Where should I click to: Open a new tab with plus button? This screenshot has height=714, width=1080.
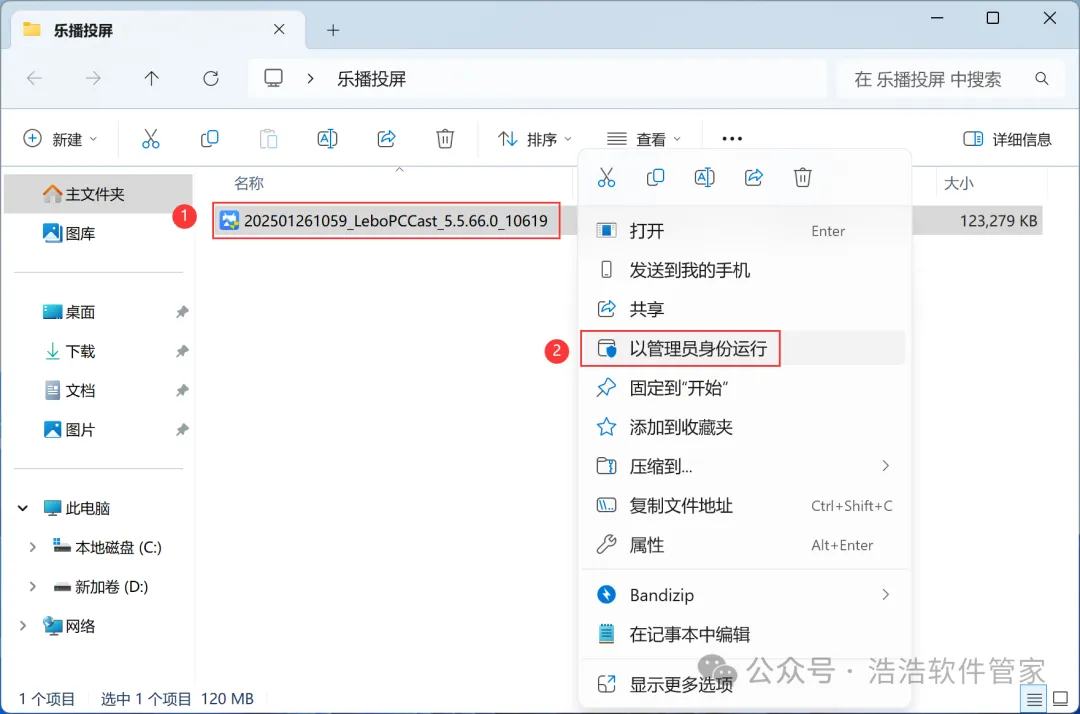pyautogui.click(x=333, y=30)
